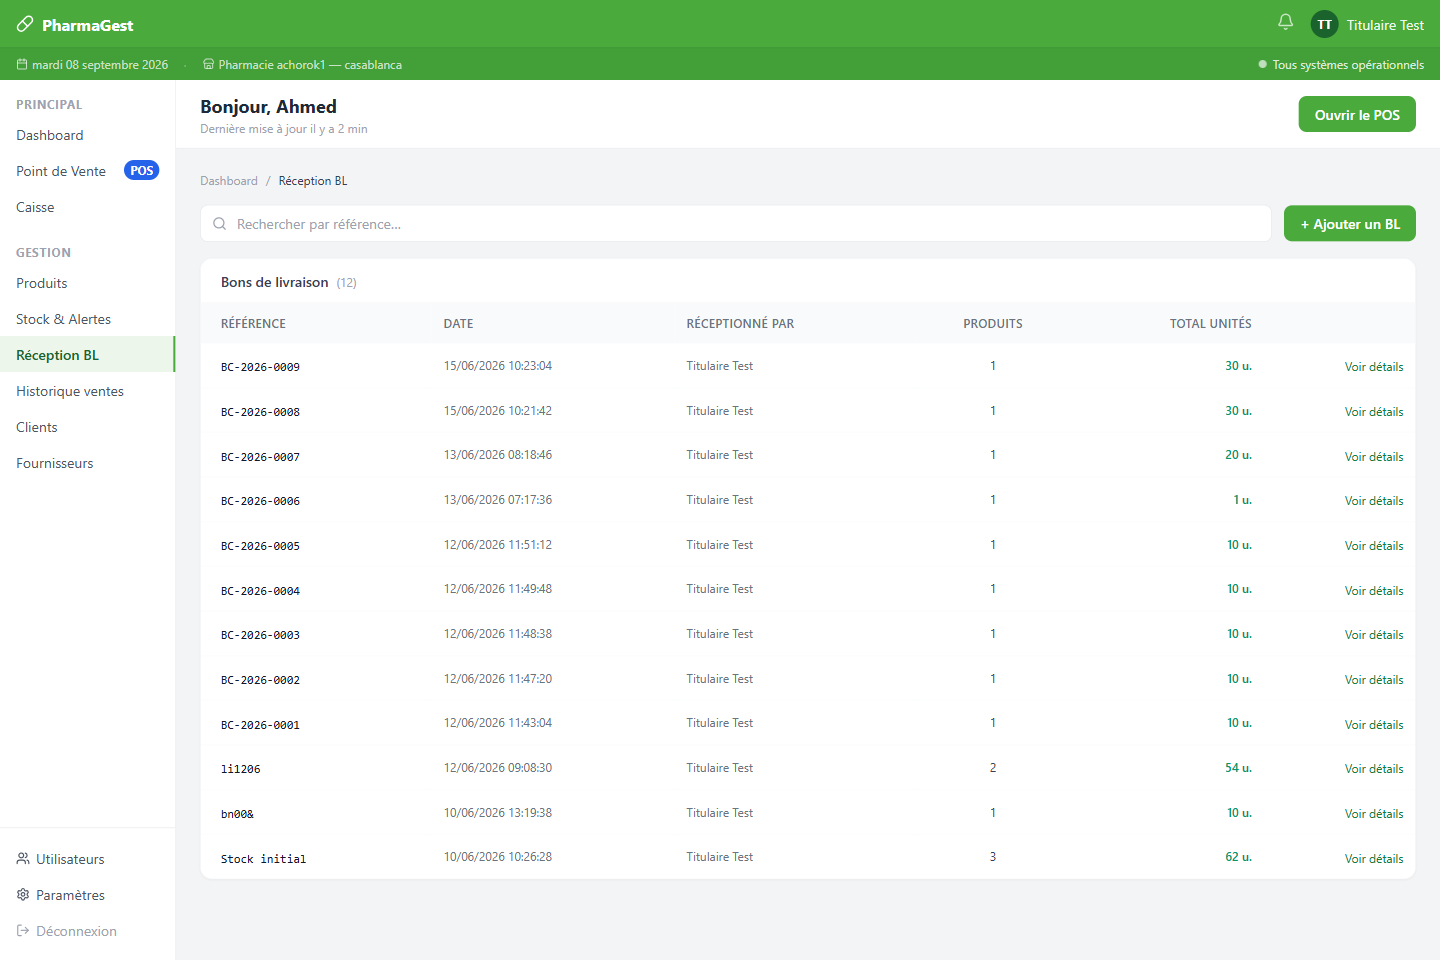
Task: Select the li1206 reference
Action: (240, 769)
